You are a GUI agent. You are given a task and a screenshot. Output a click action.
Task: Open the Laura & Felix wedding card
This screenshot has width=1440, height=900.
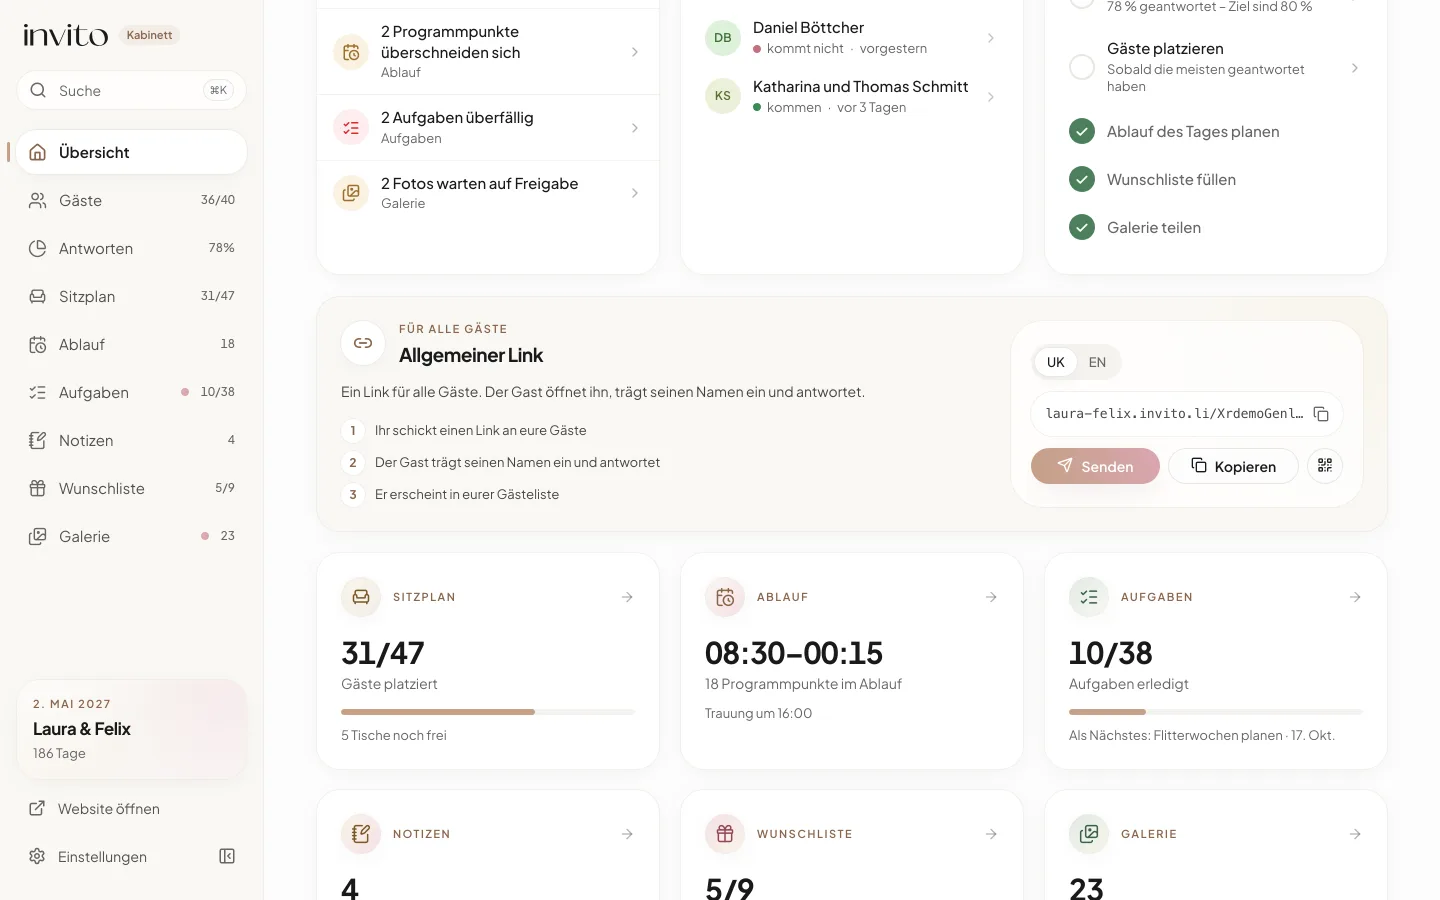[132, 729]
